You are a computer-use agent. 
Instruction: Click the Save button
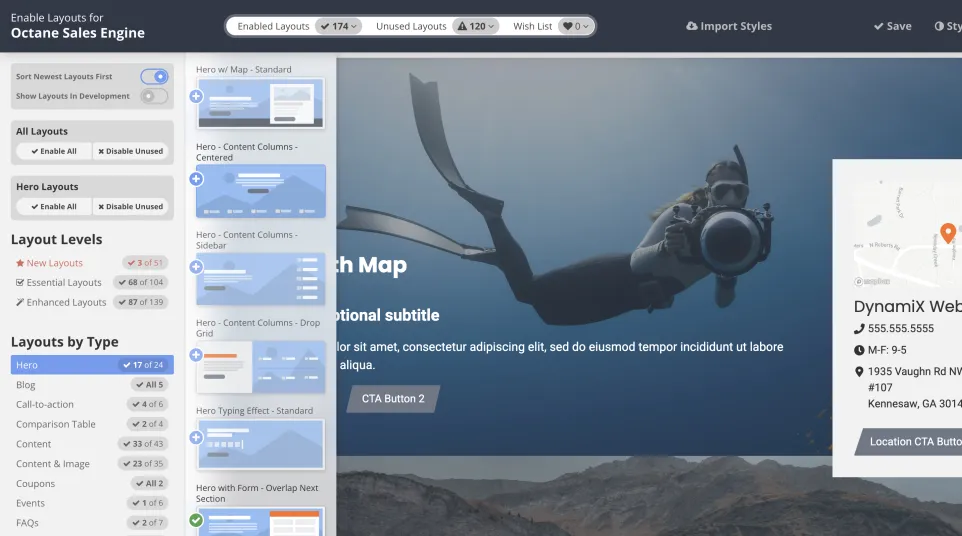[x=893, y=26]
